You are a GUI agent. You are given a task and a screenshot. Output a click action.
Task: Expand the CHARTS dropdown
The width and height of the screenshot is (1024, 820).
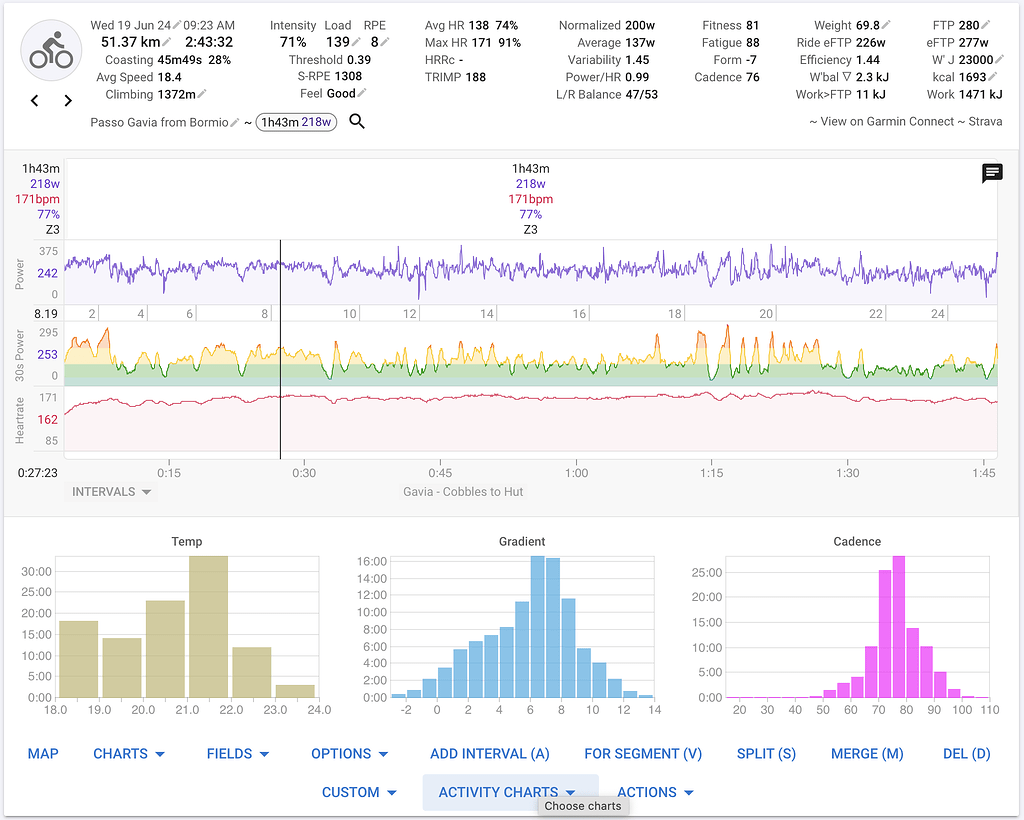[x=129, y=754]
